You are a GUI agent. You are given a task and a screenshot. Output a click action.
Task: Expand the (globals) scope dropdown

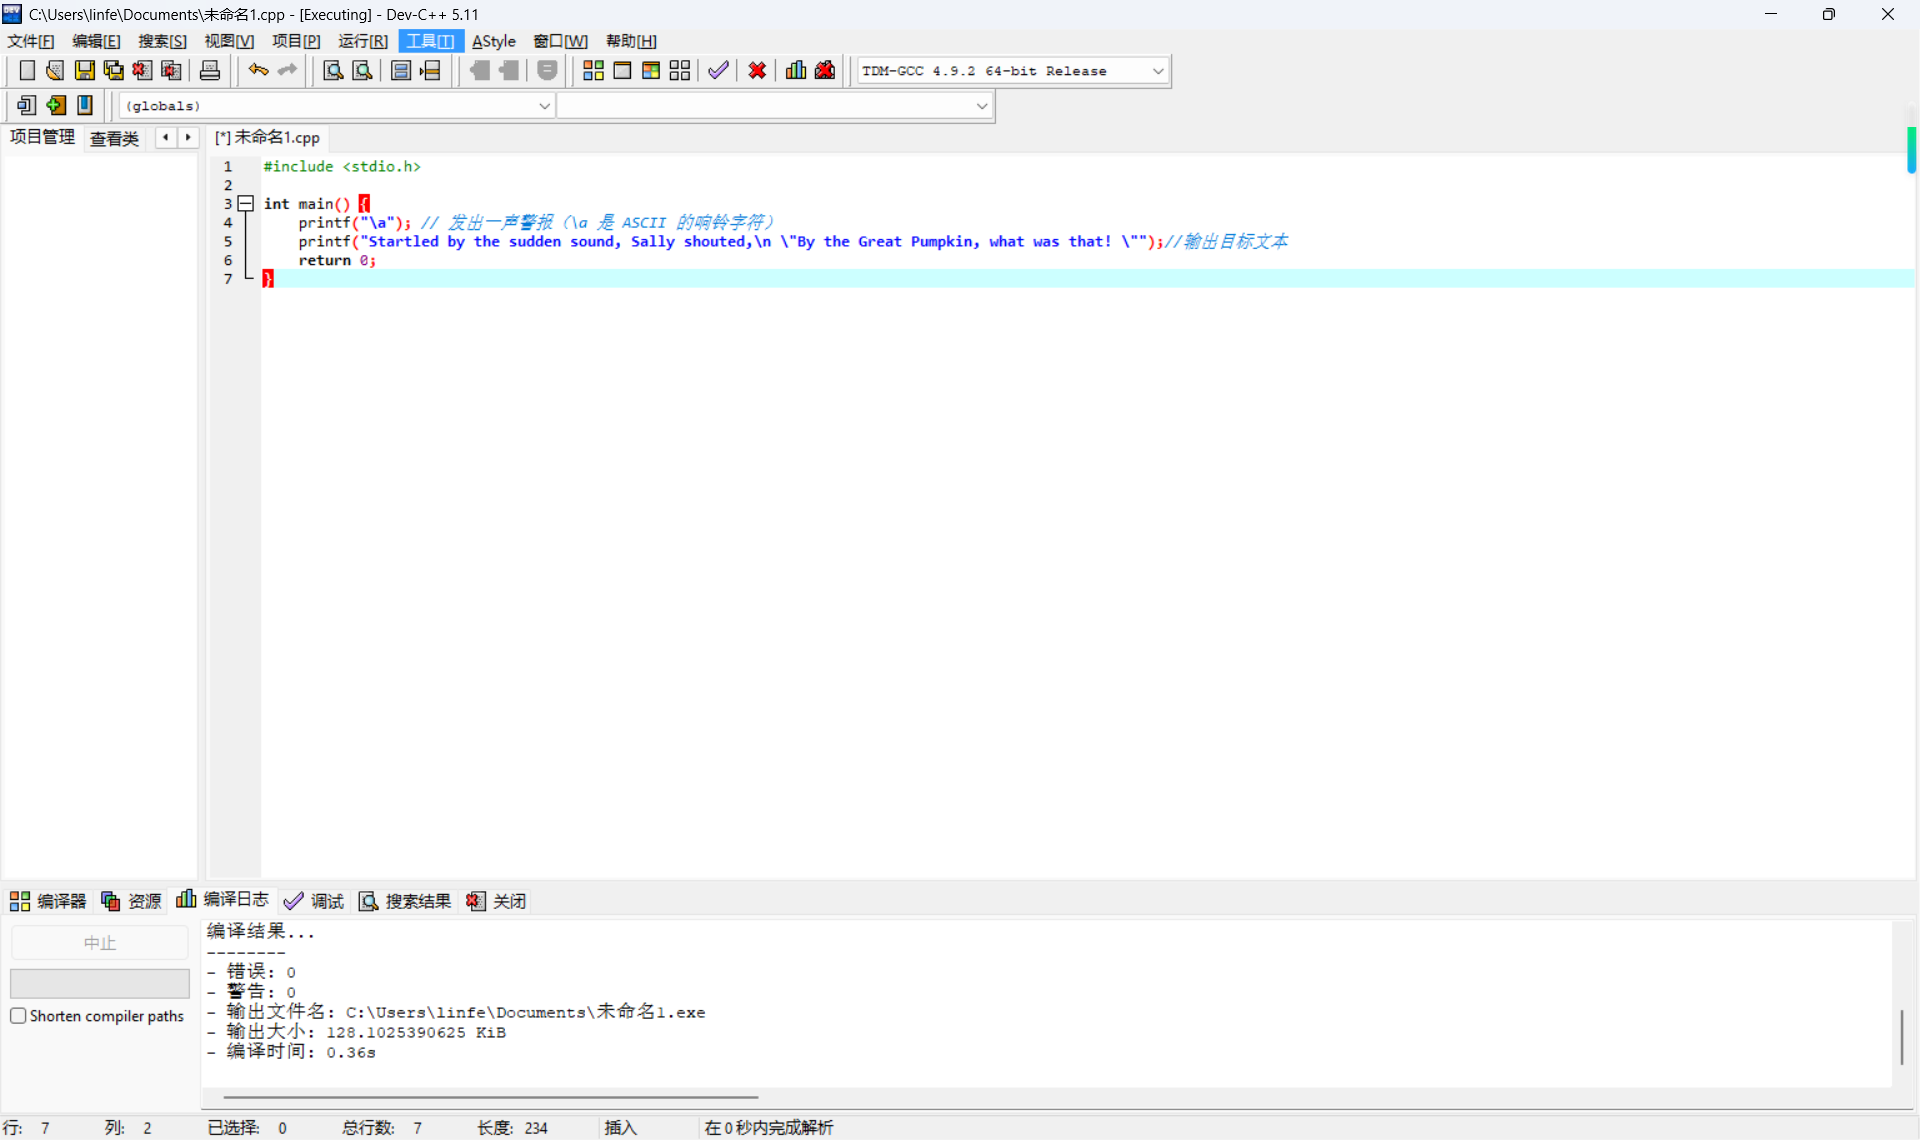click(544, 106)
